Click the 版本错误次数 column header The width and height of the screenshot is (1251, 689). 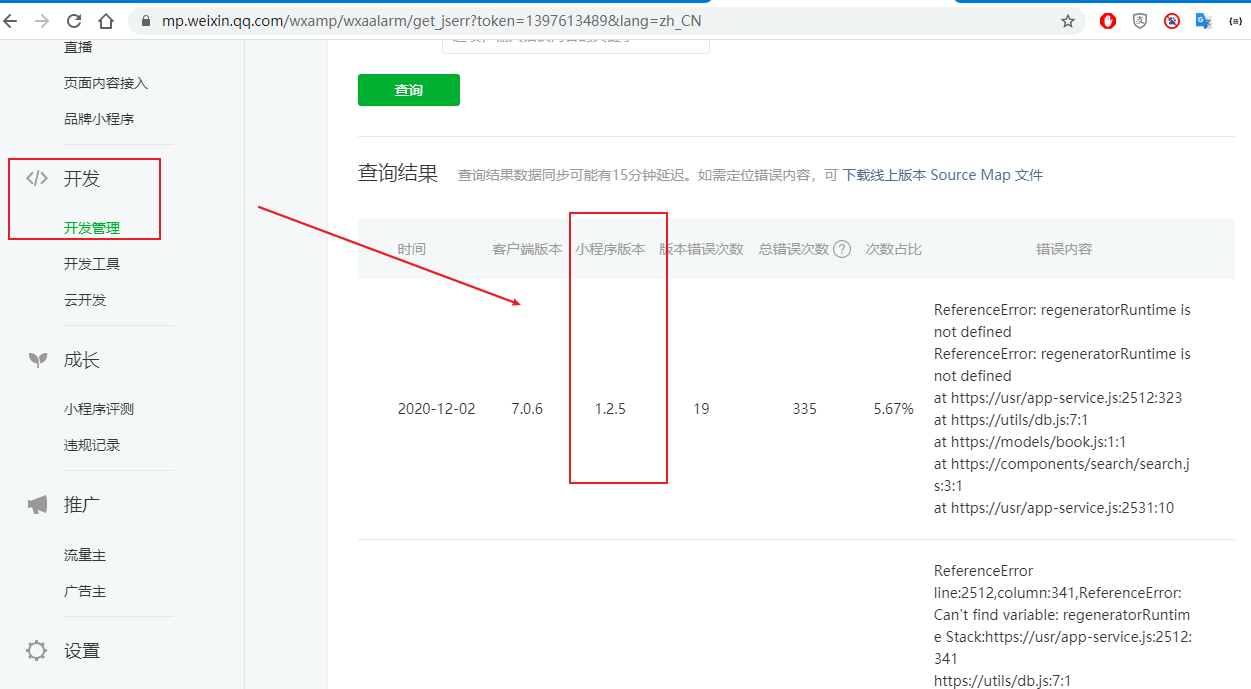pyautogui.click(x=701, y=249)
